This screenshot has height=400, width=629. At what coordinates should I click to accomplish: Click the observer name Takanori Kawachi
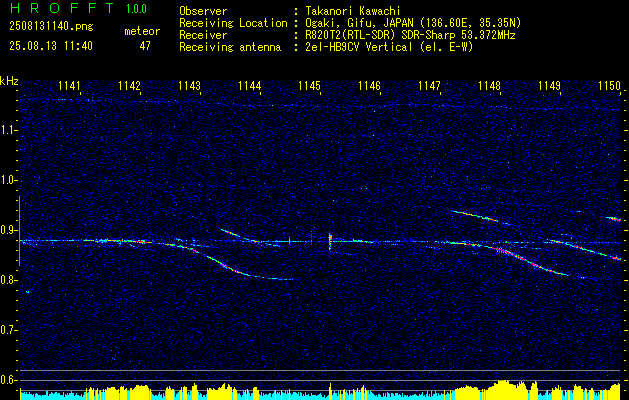coord(353,11)
